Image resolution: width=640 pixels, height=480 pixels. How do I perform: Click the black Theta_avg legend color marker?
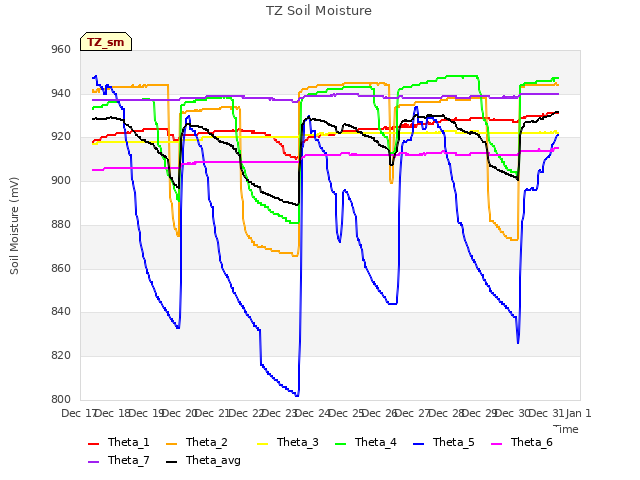click(x=171, y=462)
